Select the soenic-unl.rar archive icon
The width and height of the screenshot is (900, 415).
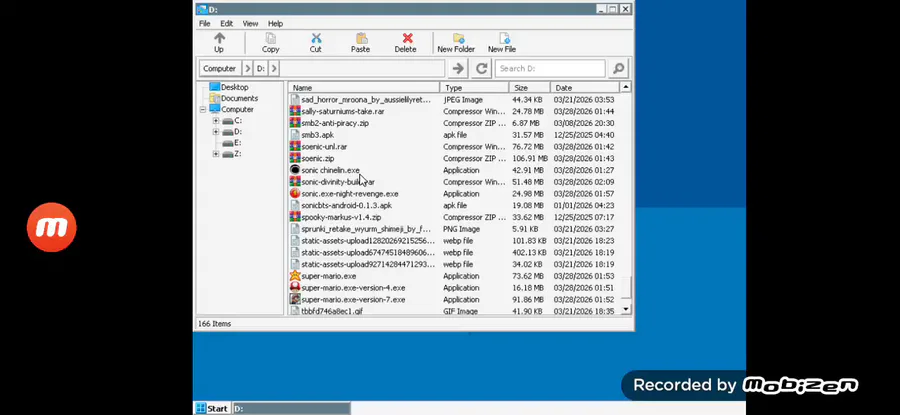pos(295,146)
